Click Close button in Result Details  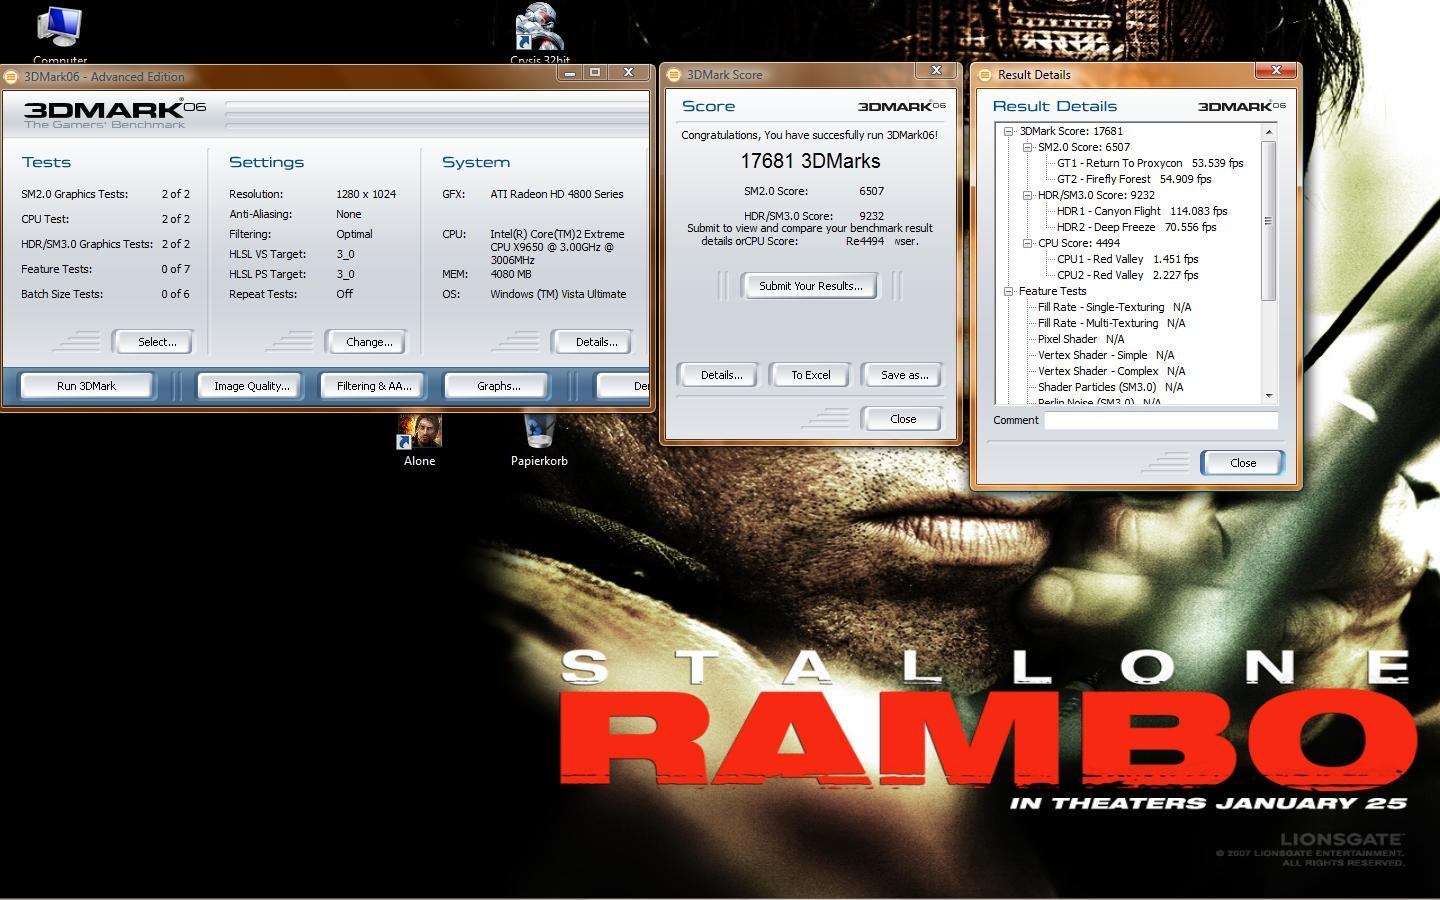pyautogui.click(x=1243, y=463)
